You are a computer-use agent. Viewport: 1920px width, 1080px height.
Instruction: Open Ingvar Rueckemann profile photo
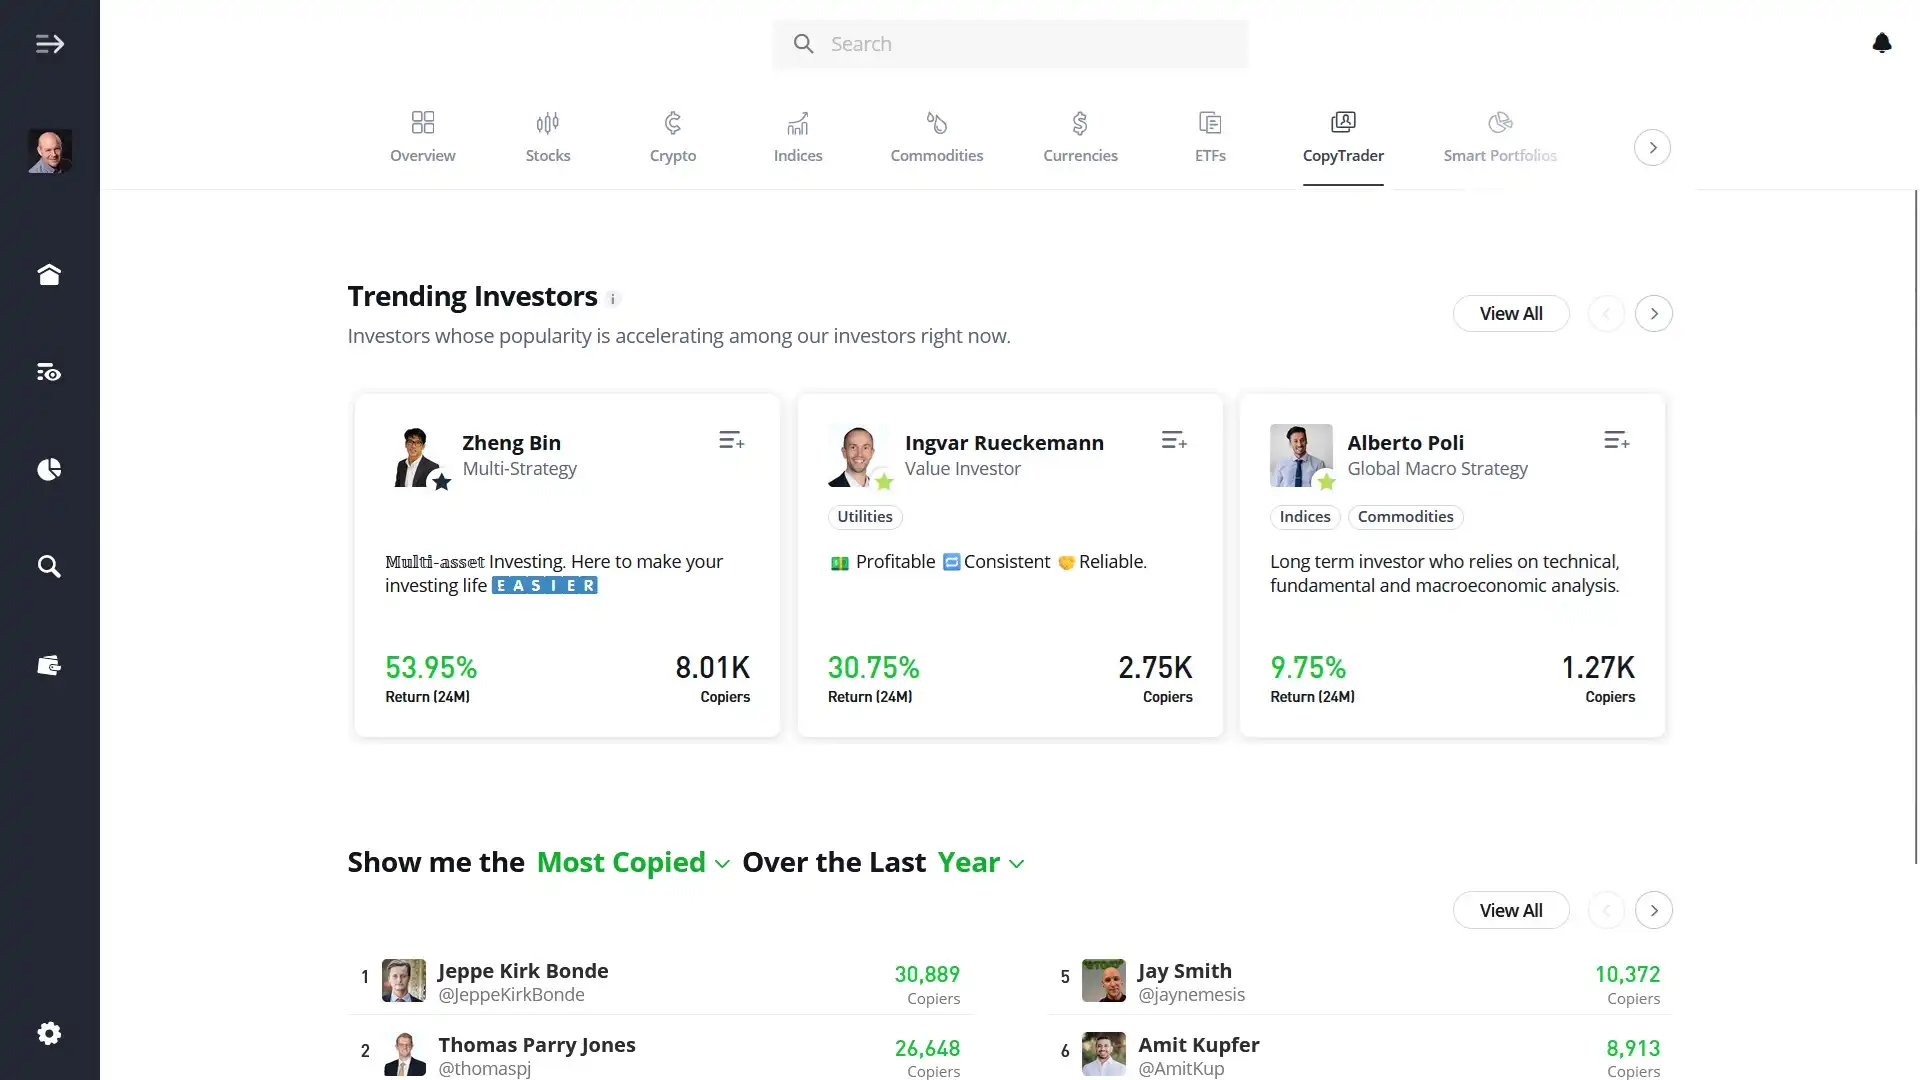(x=859, y=456)
